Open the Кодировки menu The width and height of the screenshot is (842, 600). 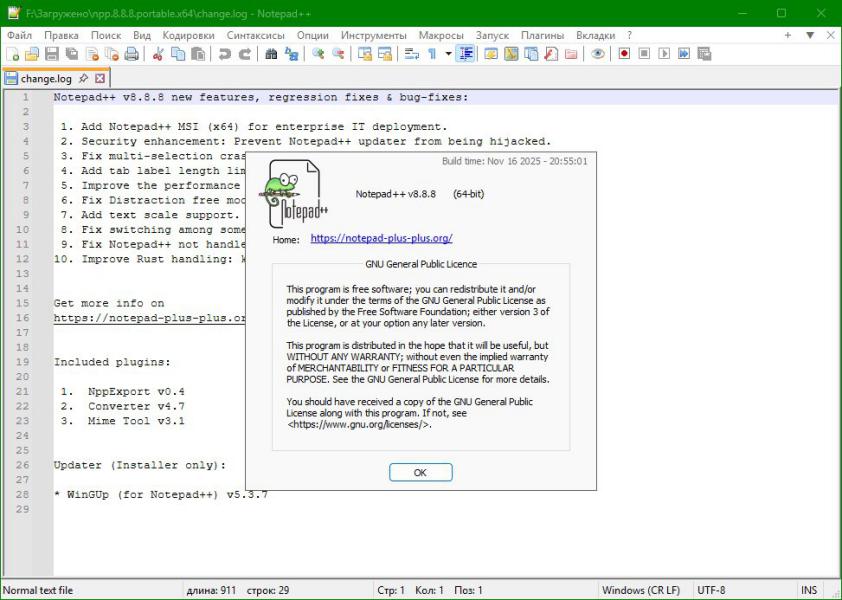point(188,35)
